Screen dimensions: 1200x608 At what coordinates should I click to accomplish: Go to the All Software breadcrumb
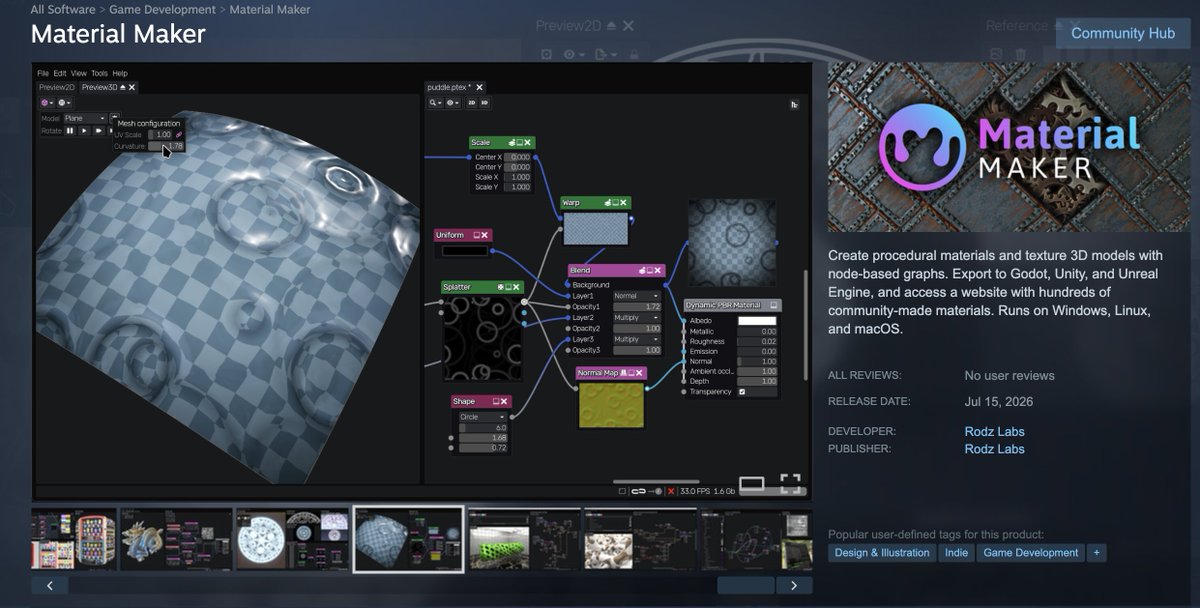point(63,9)
